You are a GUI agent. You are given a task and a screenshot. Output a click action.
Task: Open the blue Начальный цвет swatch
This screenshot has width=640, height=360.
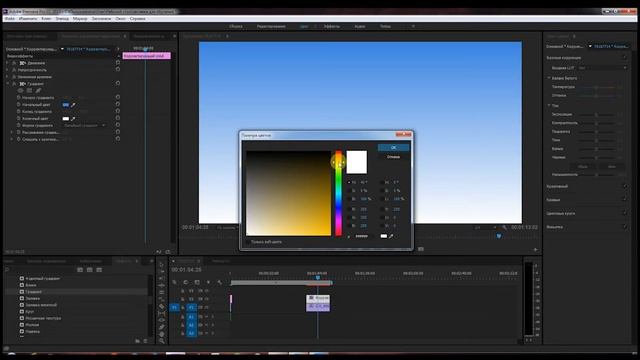[x=66, y=105]
